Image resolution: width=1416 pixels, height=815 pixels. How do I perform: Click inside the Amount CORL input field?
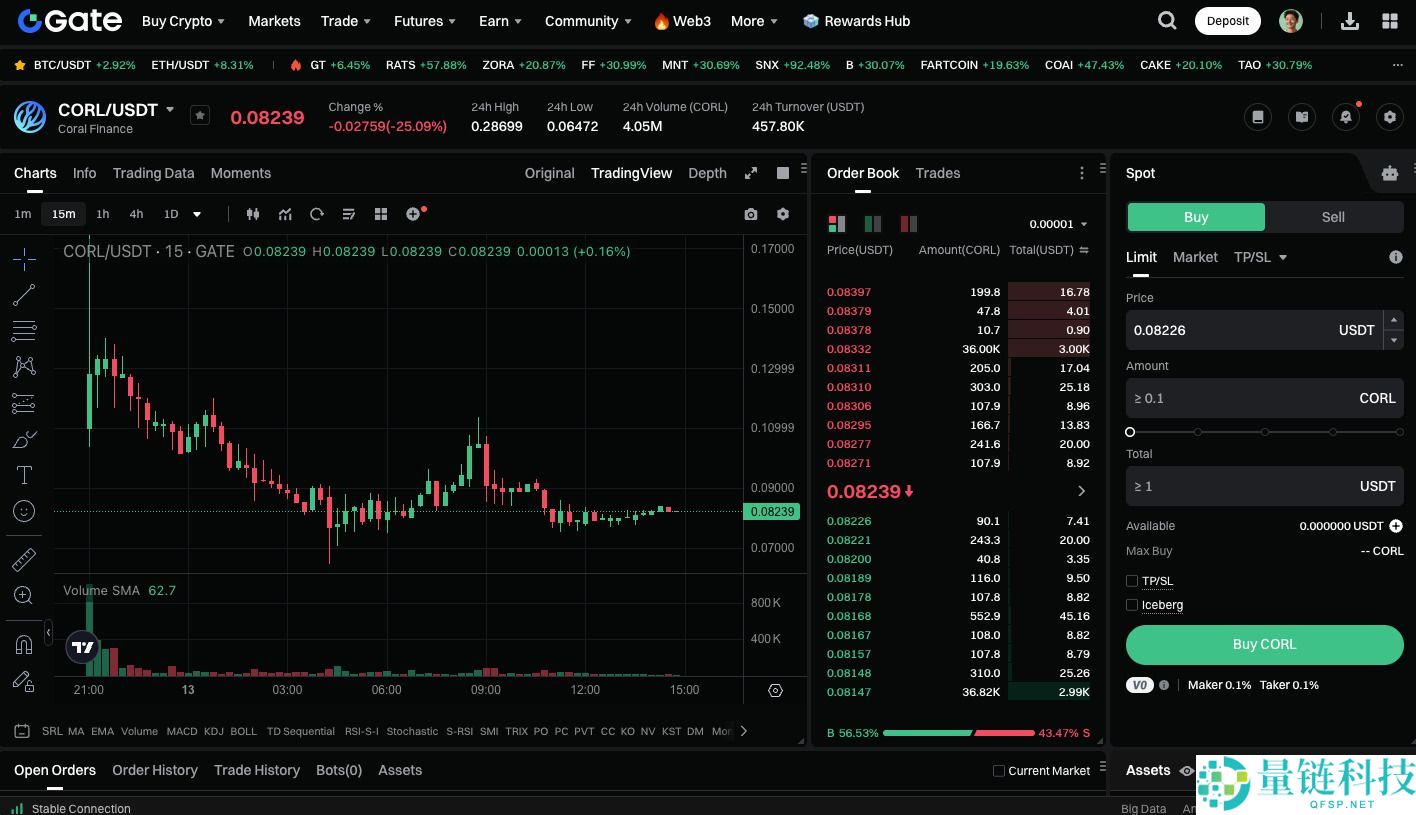(x=1265, y=398)
